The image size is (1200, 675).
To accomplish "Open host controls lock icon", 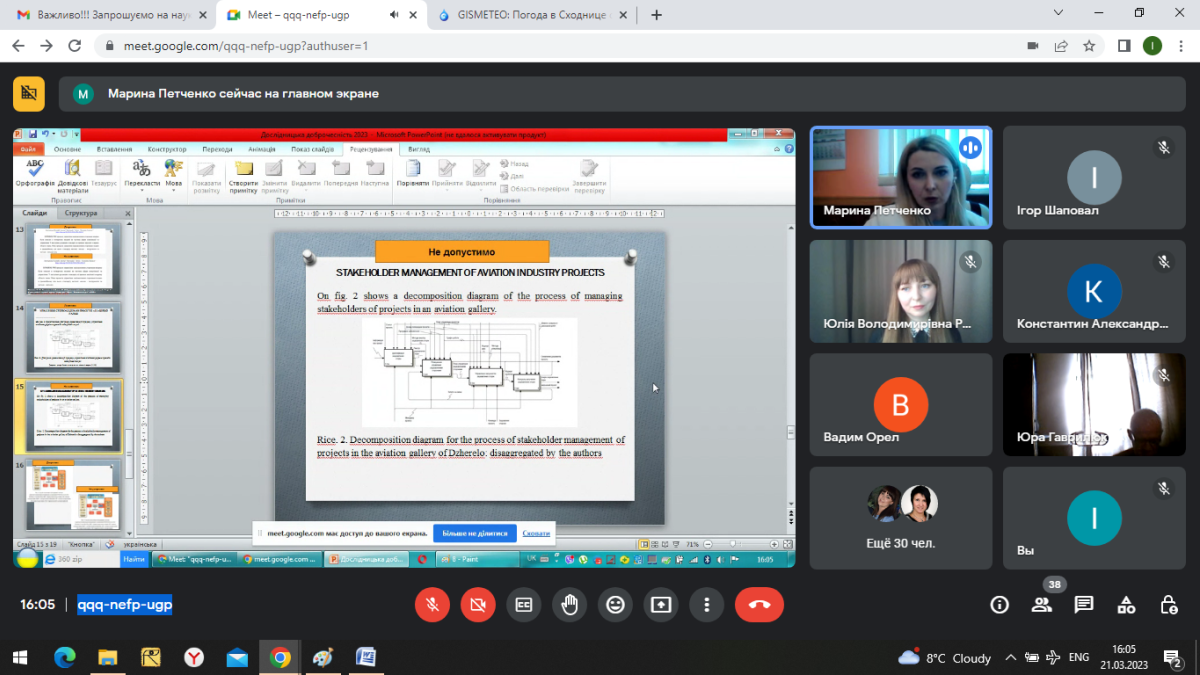I will [1168, 604].
